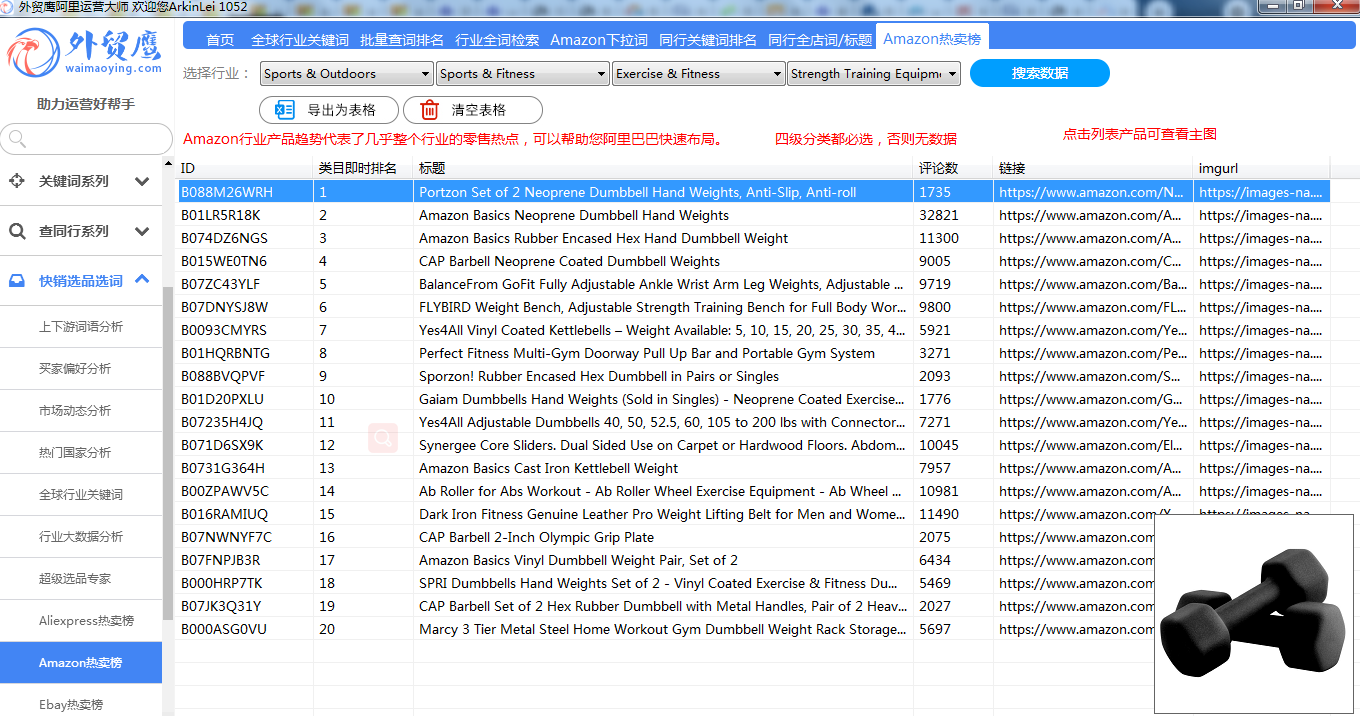Expand the 查同行系列 section chevron
Screen dimensions: 1360x716
142,231
